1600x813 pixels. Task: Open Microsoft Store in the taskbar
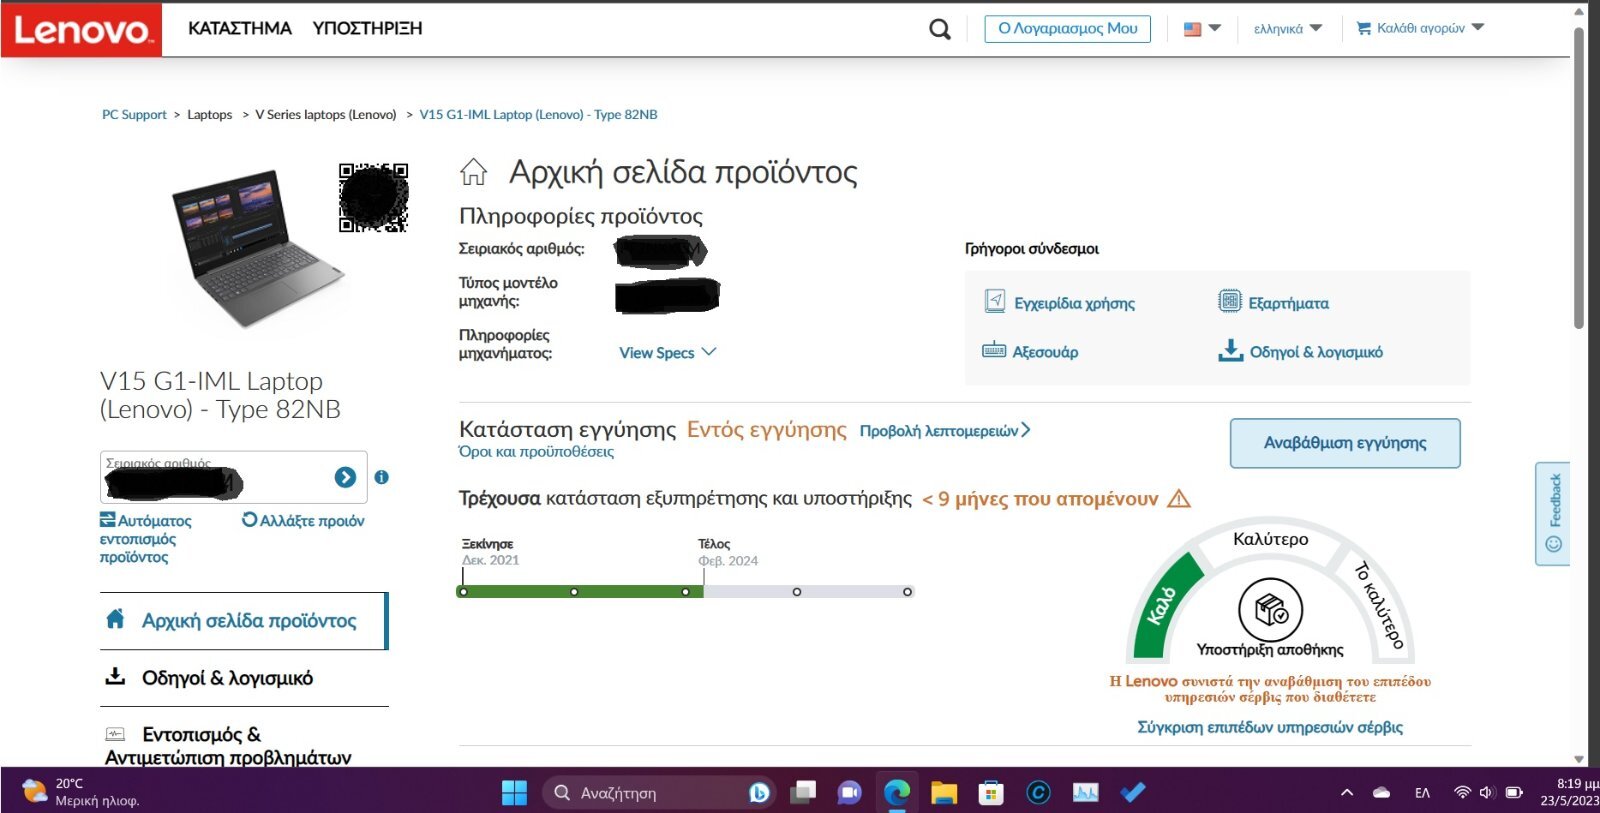pos(991,793)
